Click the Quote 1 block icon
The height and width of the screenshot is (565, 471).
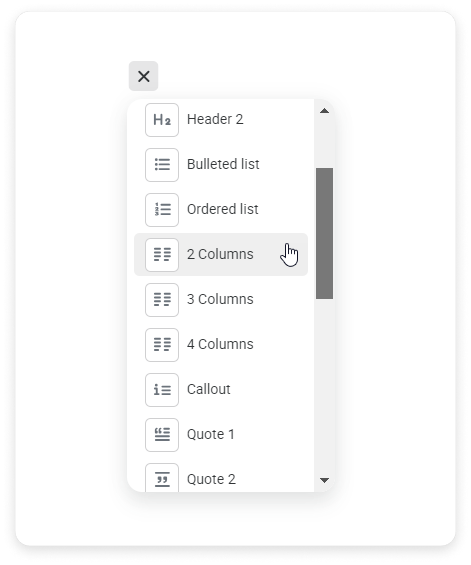(x=162, y=435)
